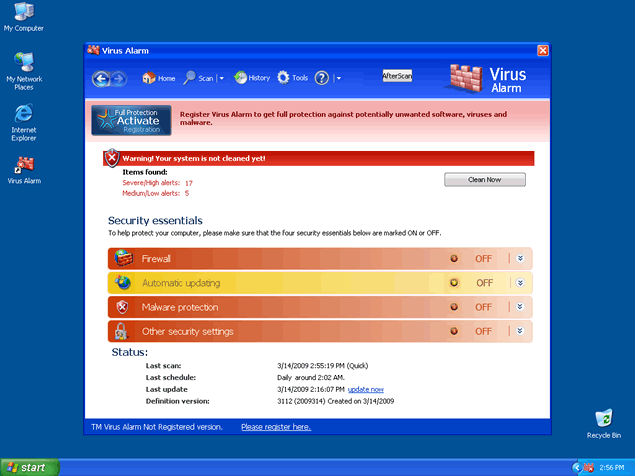This screenshot has width=635, height=476.
Task: Click the Virus Alarm desktop shortcut icon
Action: click(x=24, y=166)
